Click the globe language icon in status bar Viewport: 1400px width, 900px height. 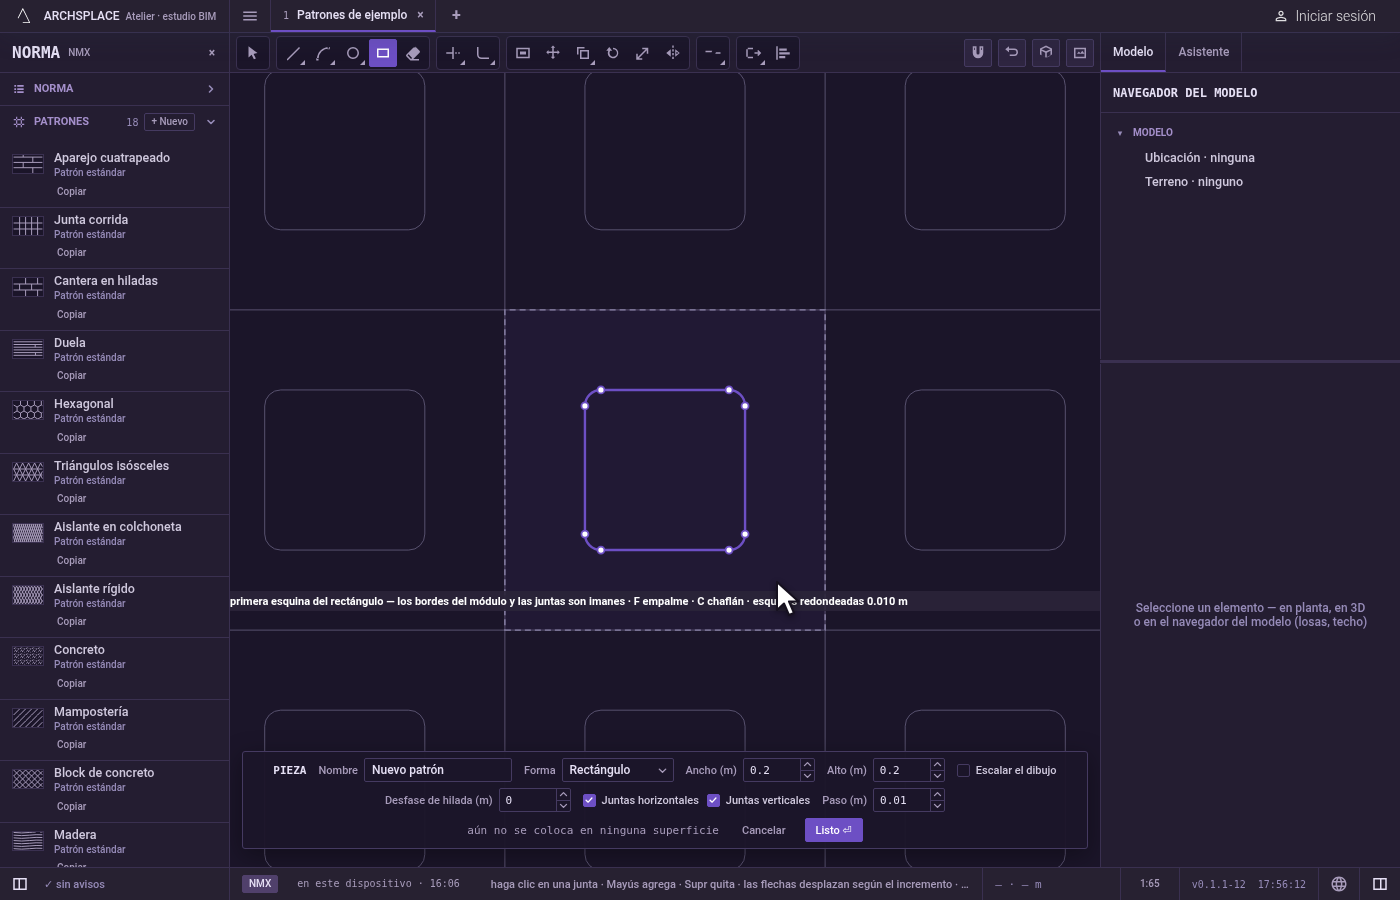[x=1339, y=884]
